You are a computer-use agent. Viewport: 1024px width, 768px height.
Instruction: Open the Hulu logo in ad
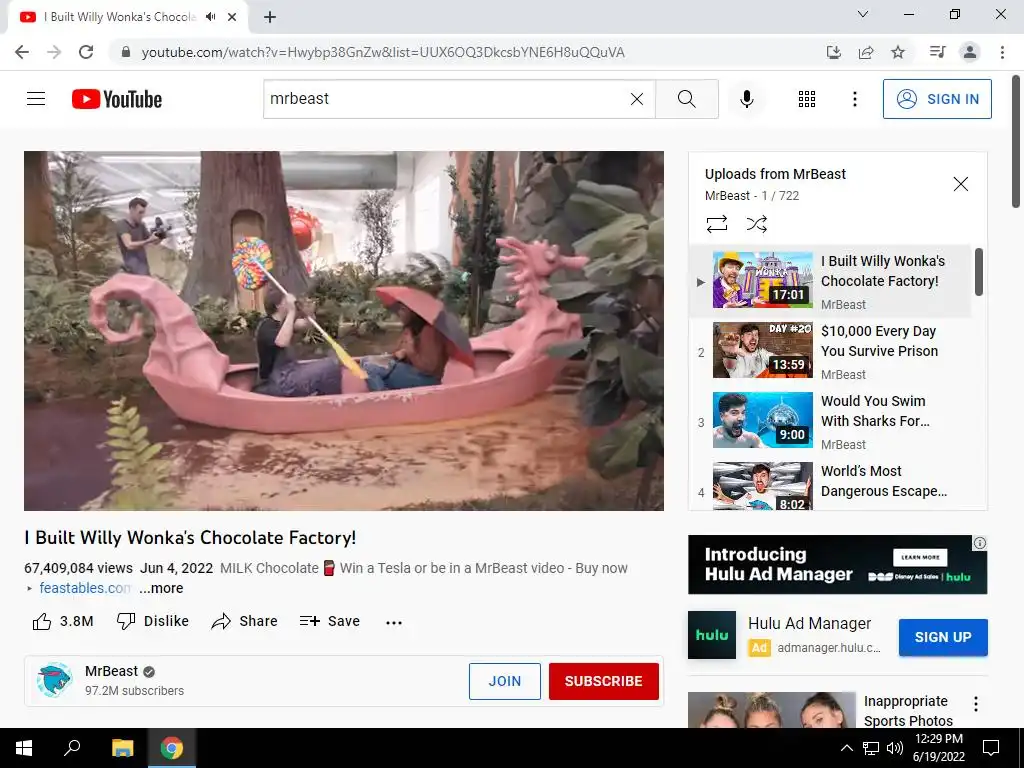pos(712,635)
